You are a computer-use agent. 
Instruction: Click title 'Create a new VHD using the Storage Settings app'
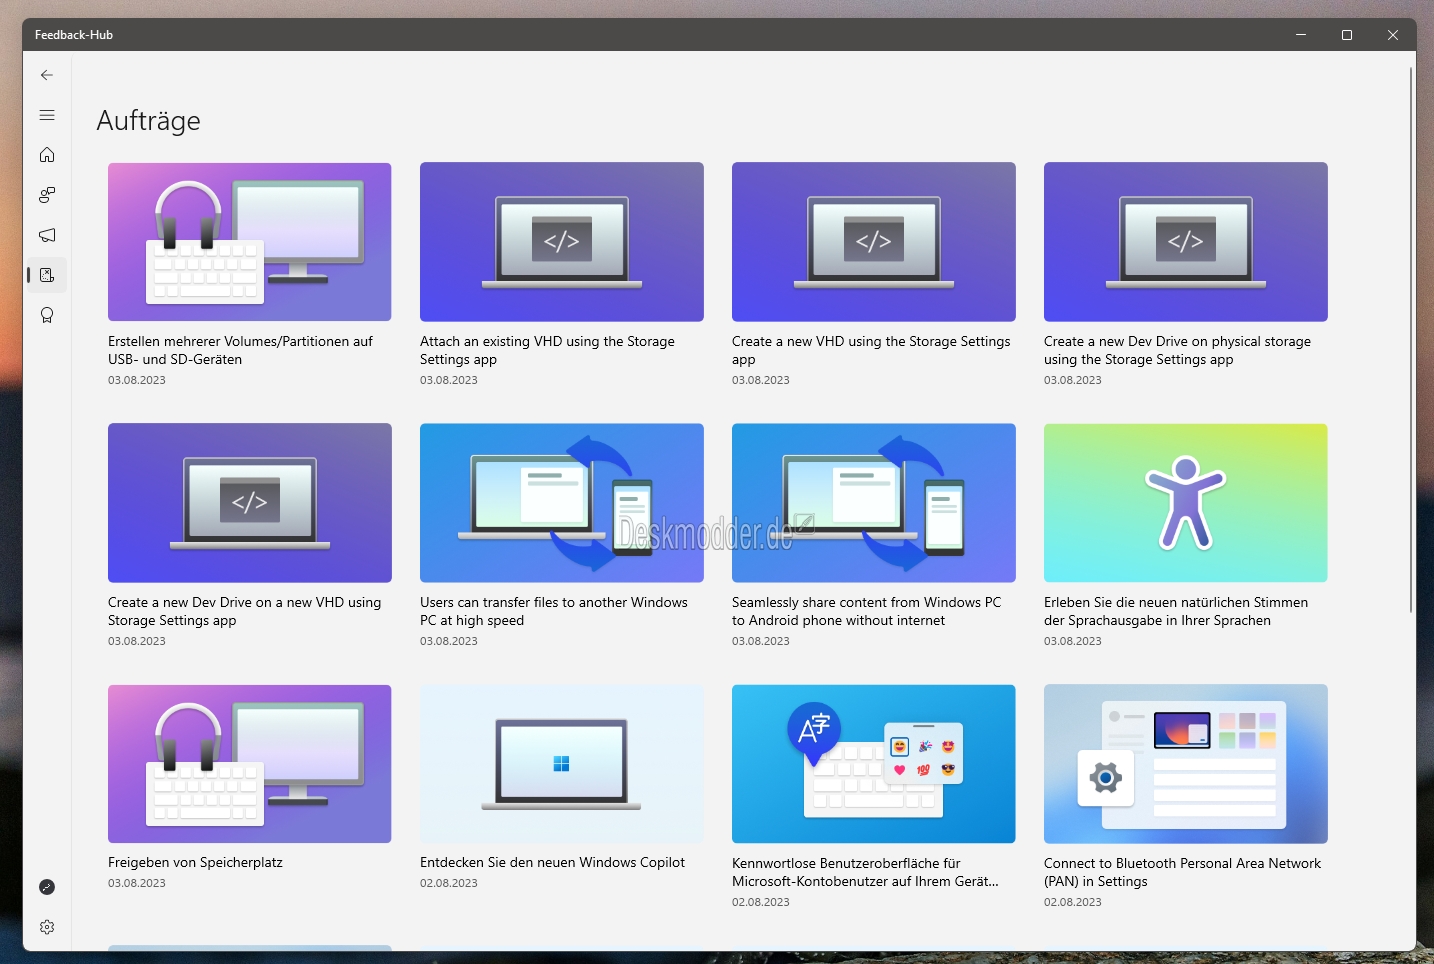pos(871,350)
